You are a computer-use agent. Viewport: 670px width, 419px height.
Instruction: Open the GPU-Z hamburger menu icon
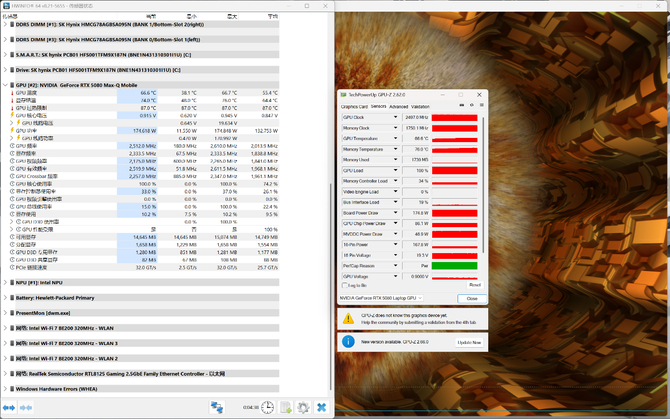481,105
